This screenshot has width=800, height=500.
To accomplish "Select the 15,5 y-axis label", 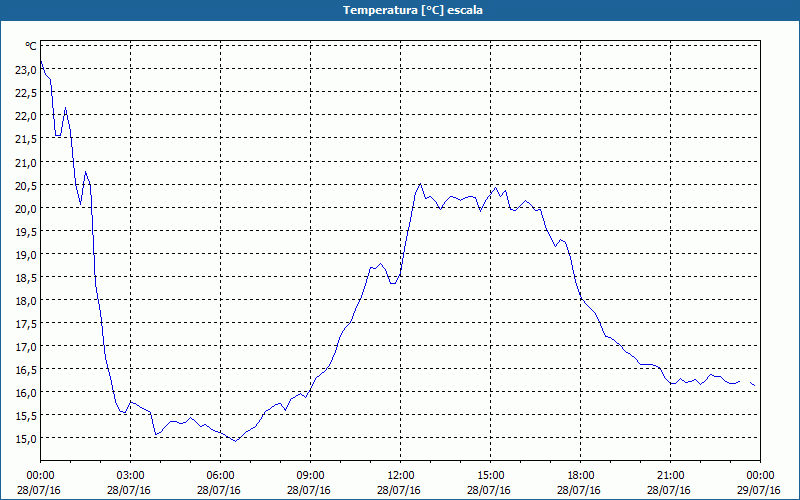I will tap(26, 415).
